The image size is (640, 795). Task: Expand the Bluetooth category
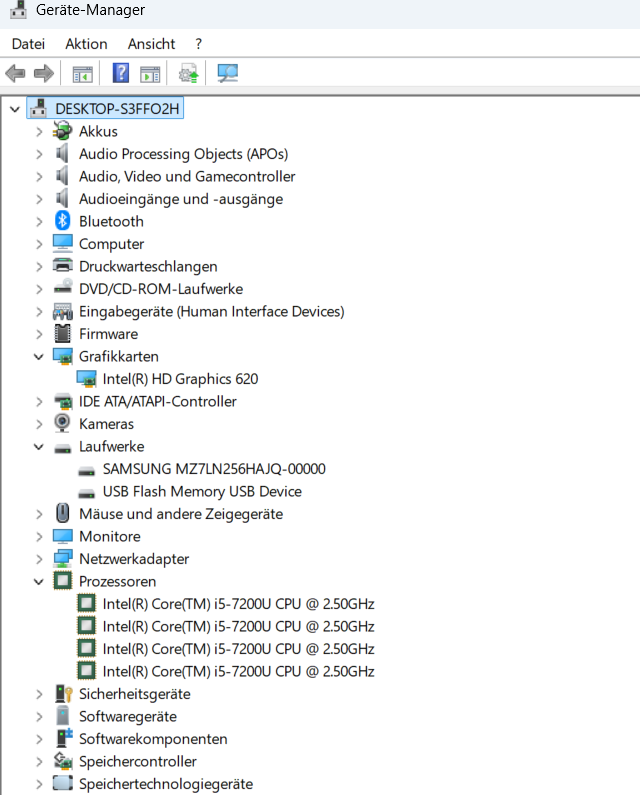(39, 222)
